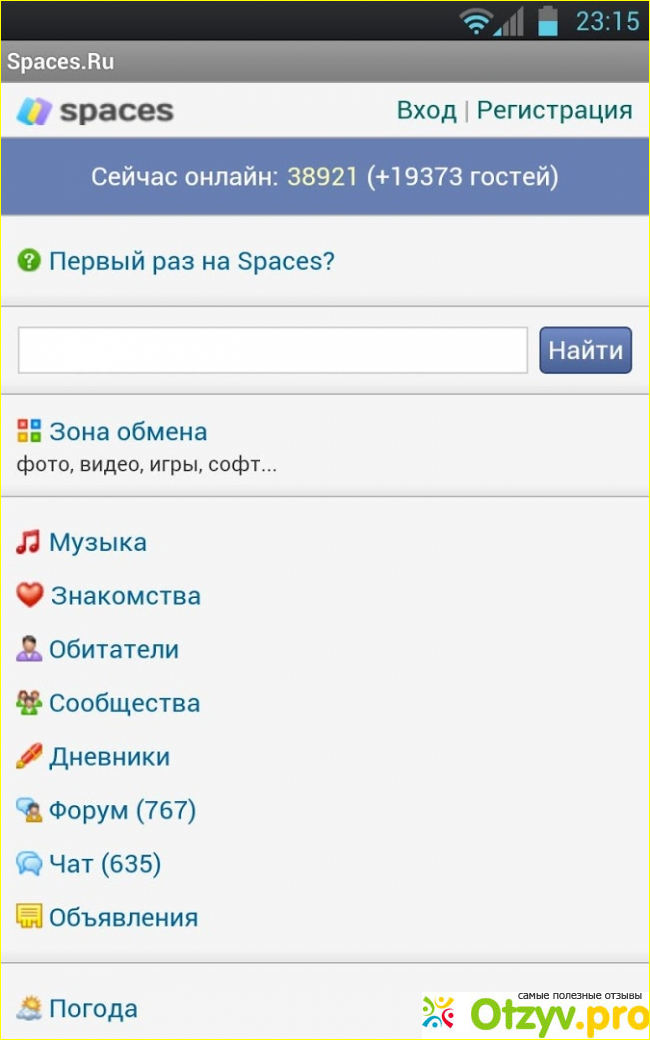Click the red music note icon
This screenshot has height=1040, width=650.
click(x=28, y=543)
